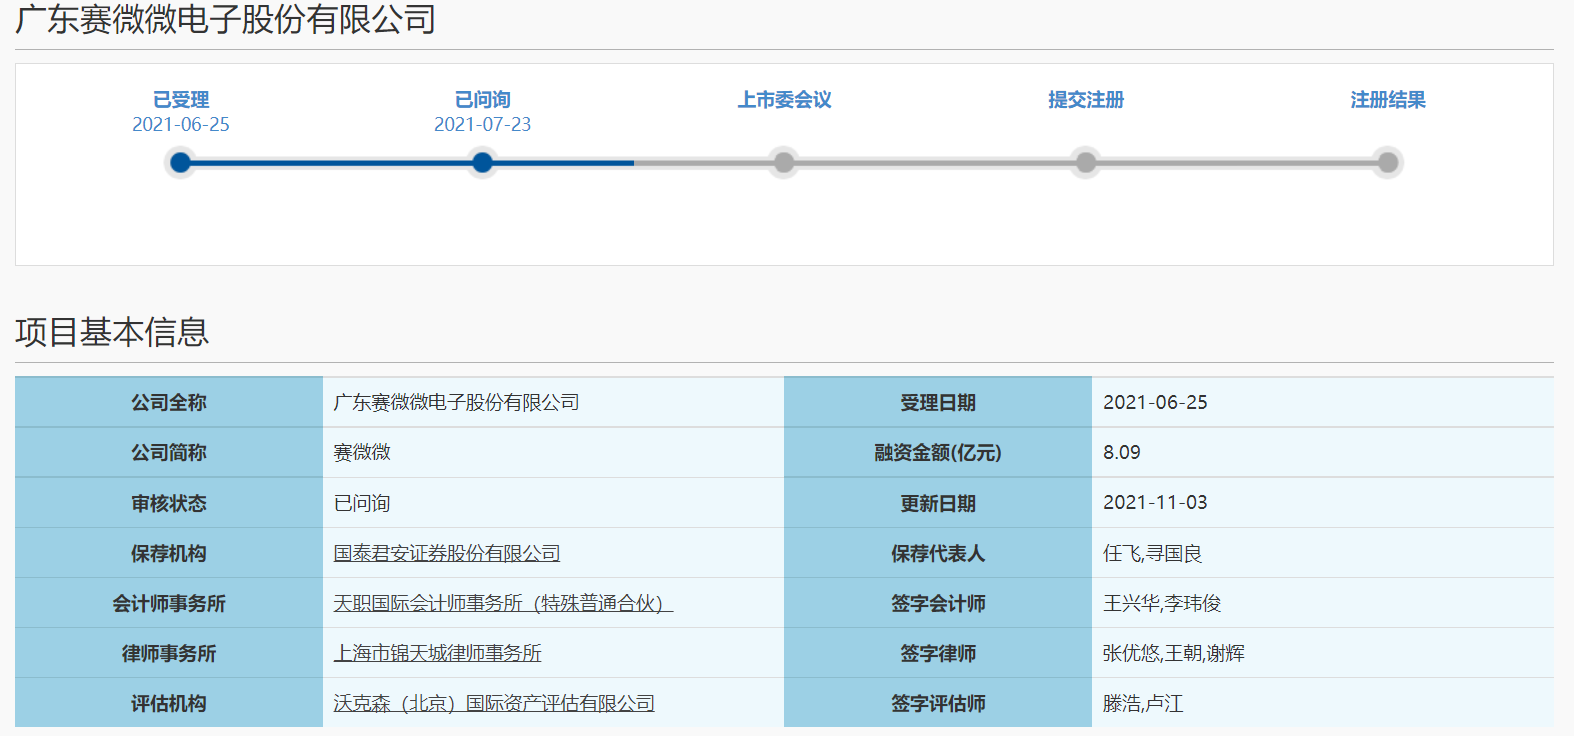Click the 融资金额(亿元) header cell

tap(938, 452)
